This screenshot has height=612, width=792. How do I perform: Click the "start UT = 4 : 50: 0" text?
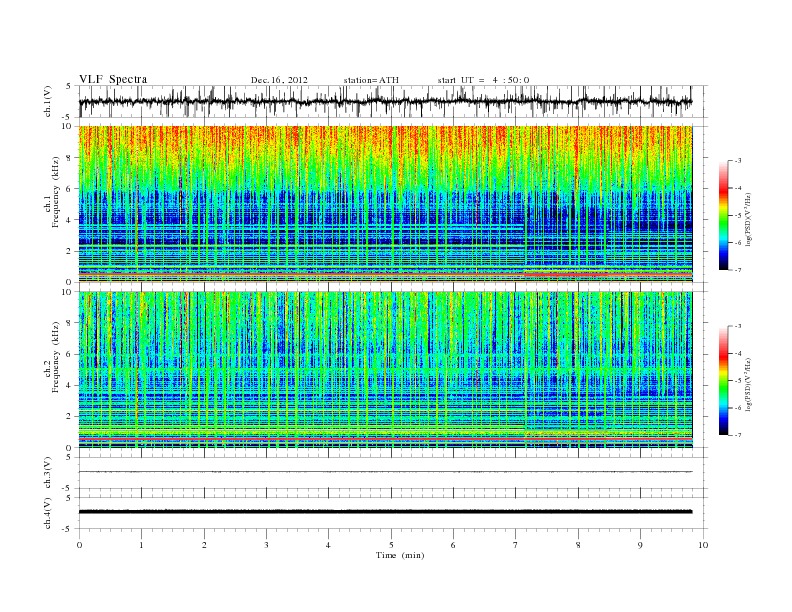[483, 80]
